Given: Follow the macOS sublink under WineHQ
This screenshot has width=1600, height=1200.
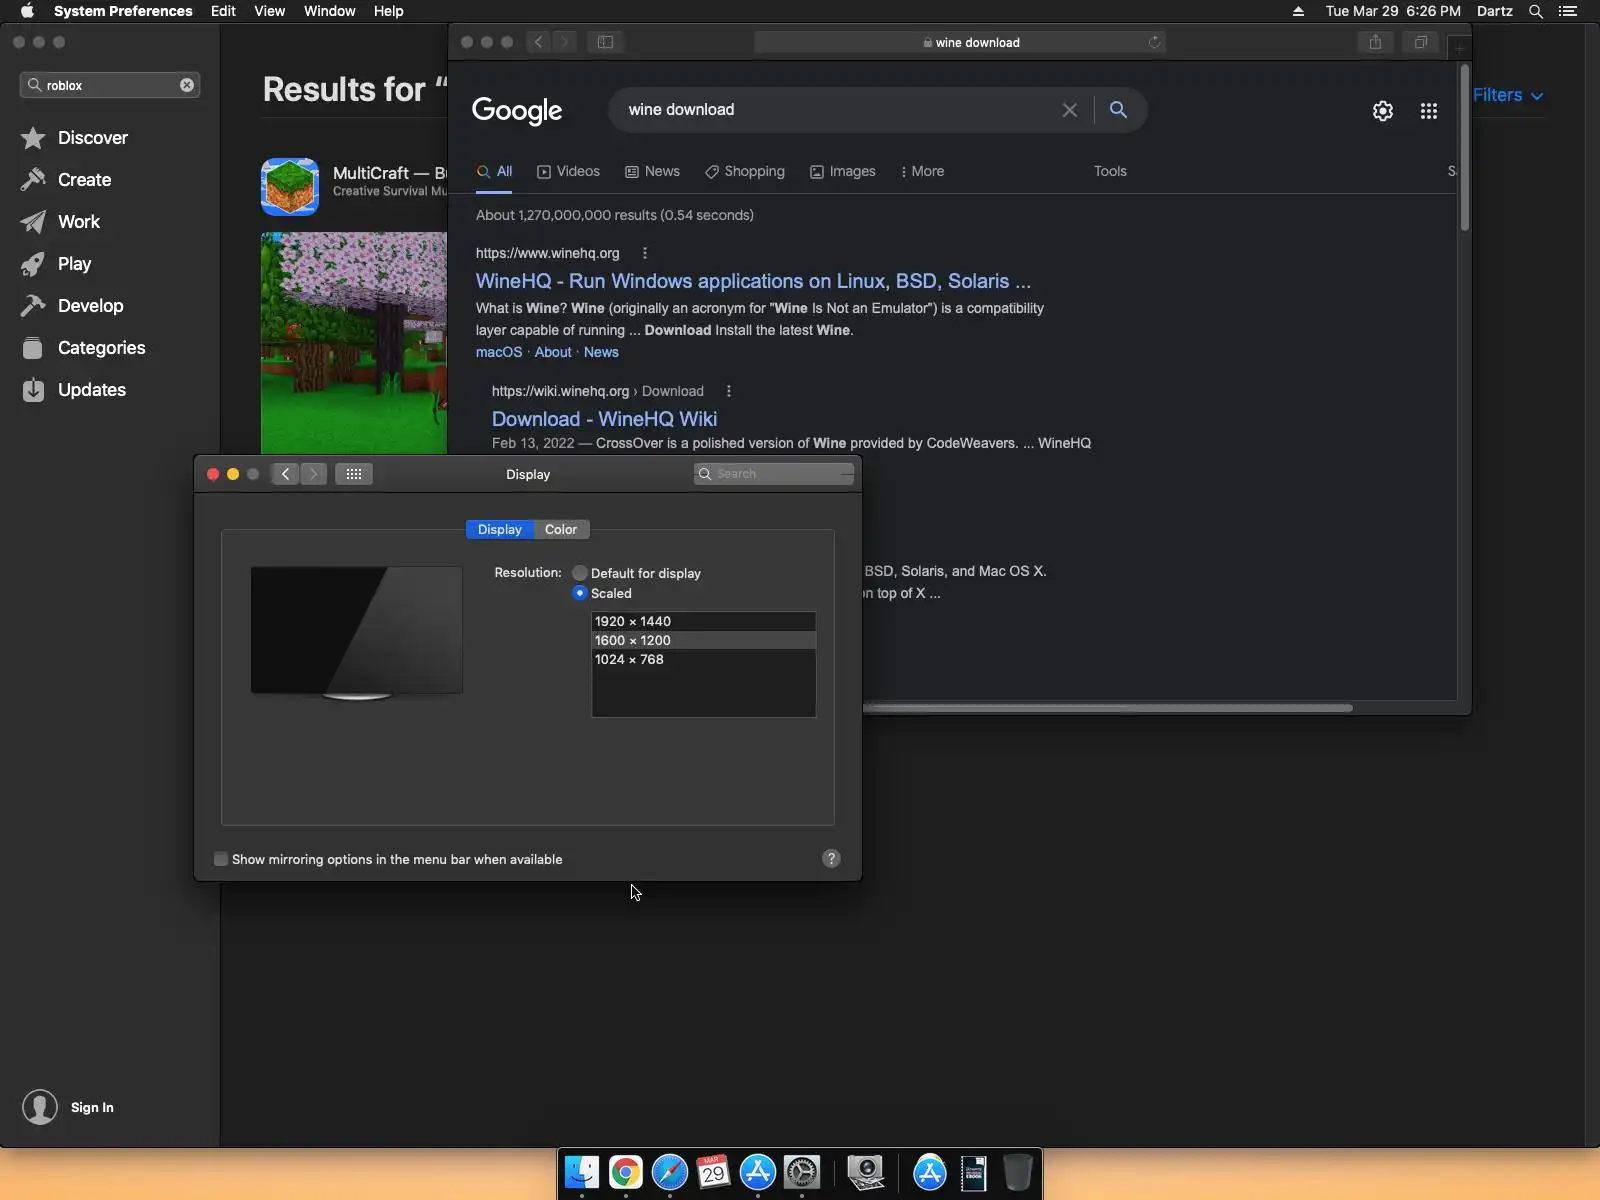Looking at the screenshot, I should point(499,352).
